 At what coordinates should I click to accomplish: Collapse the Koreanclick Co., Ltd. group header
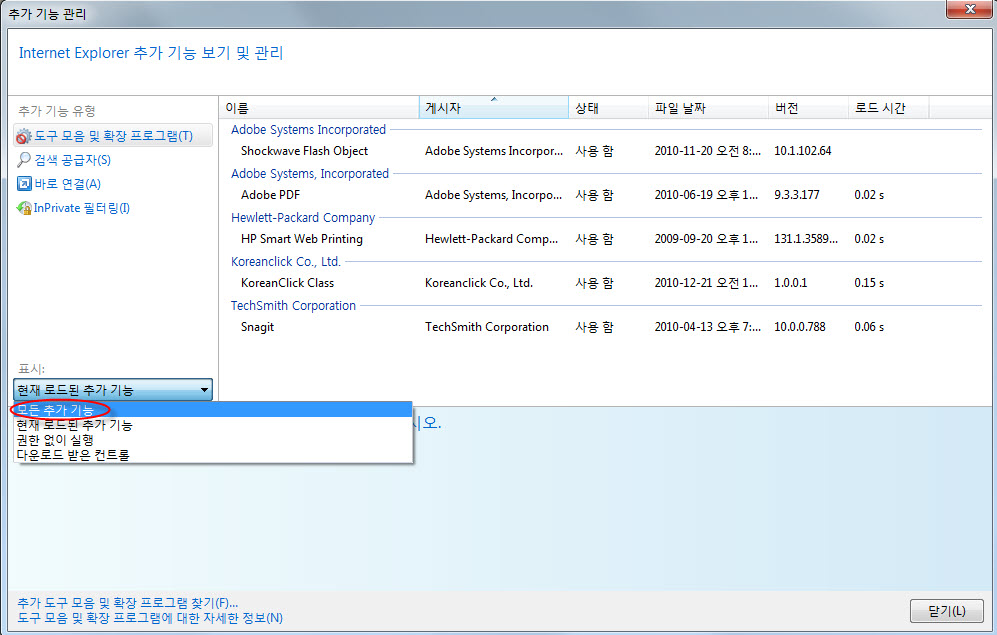pyautogui.click(x=285, y=261)
